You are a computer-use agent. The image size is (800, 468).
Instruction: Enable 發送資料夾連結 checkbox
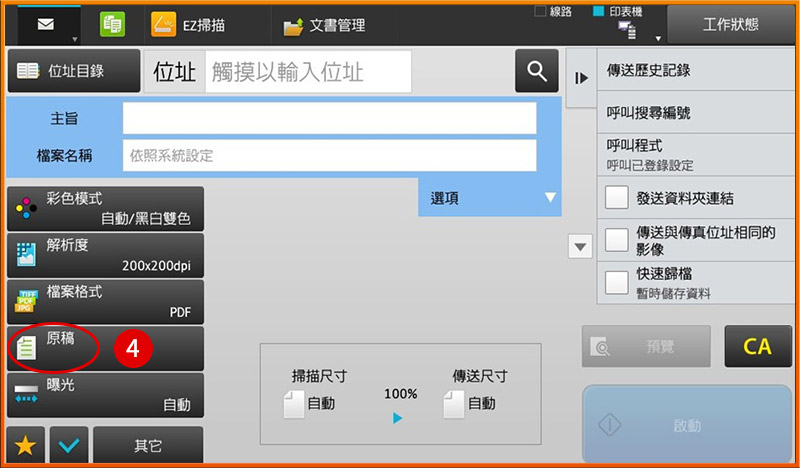[617, 198]
